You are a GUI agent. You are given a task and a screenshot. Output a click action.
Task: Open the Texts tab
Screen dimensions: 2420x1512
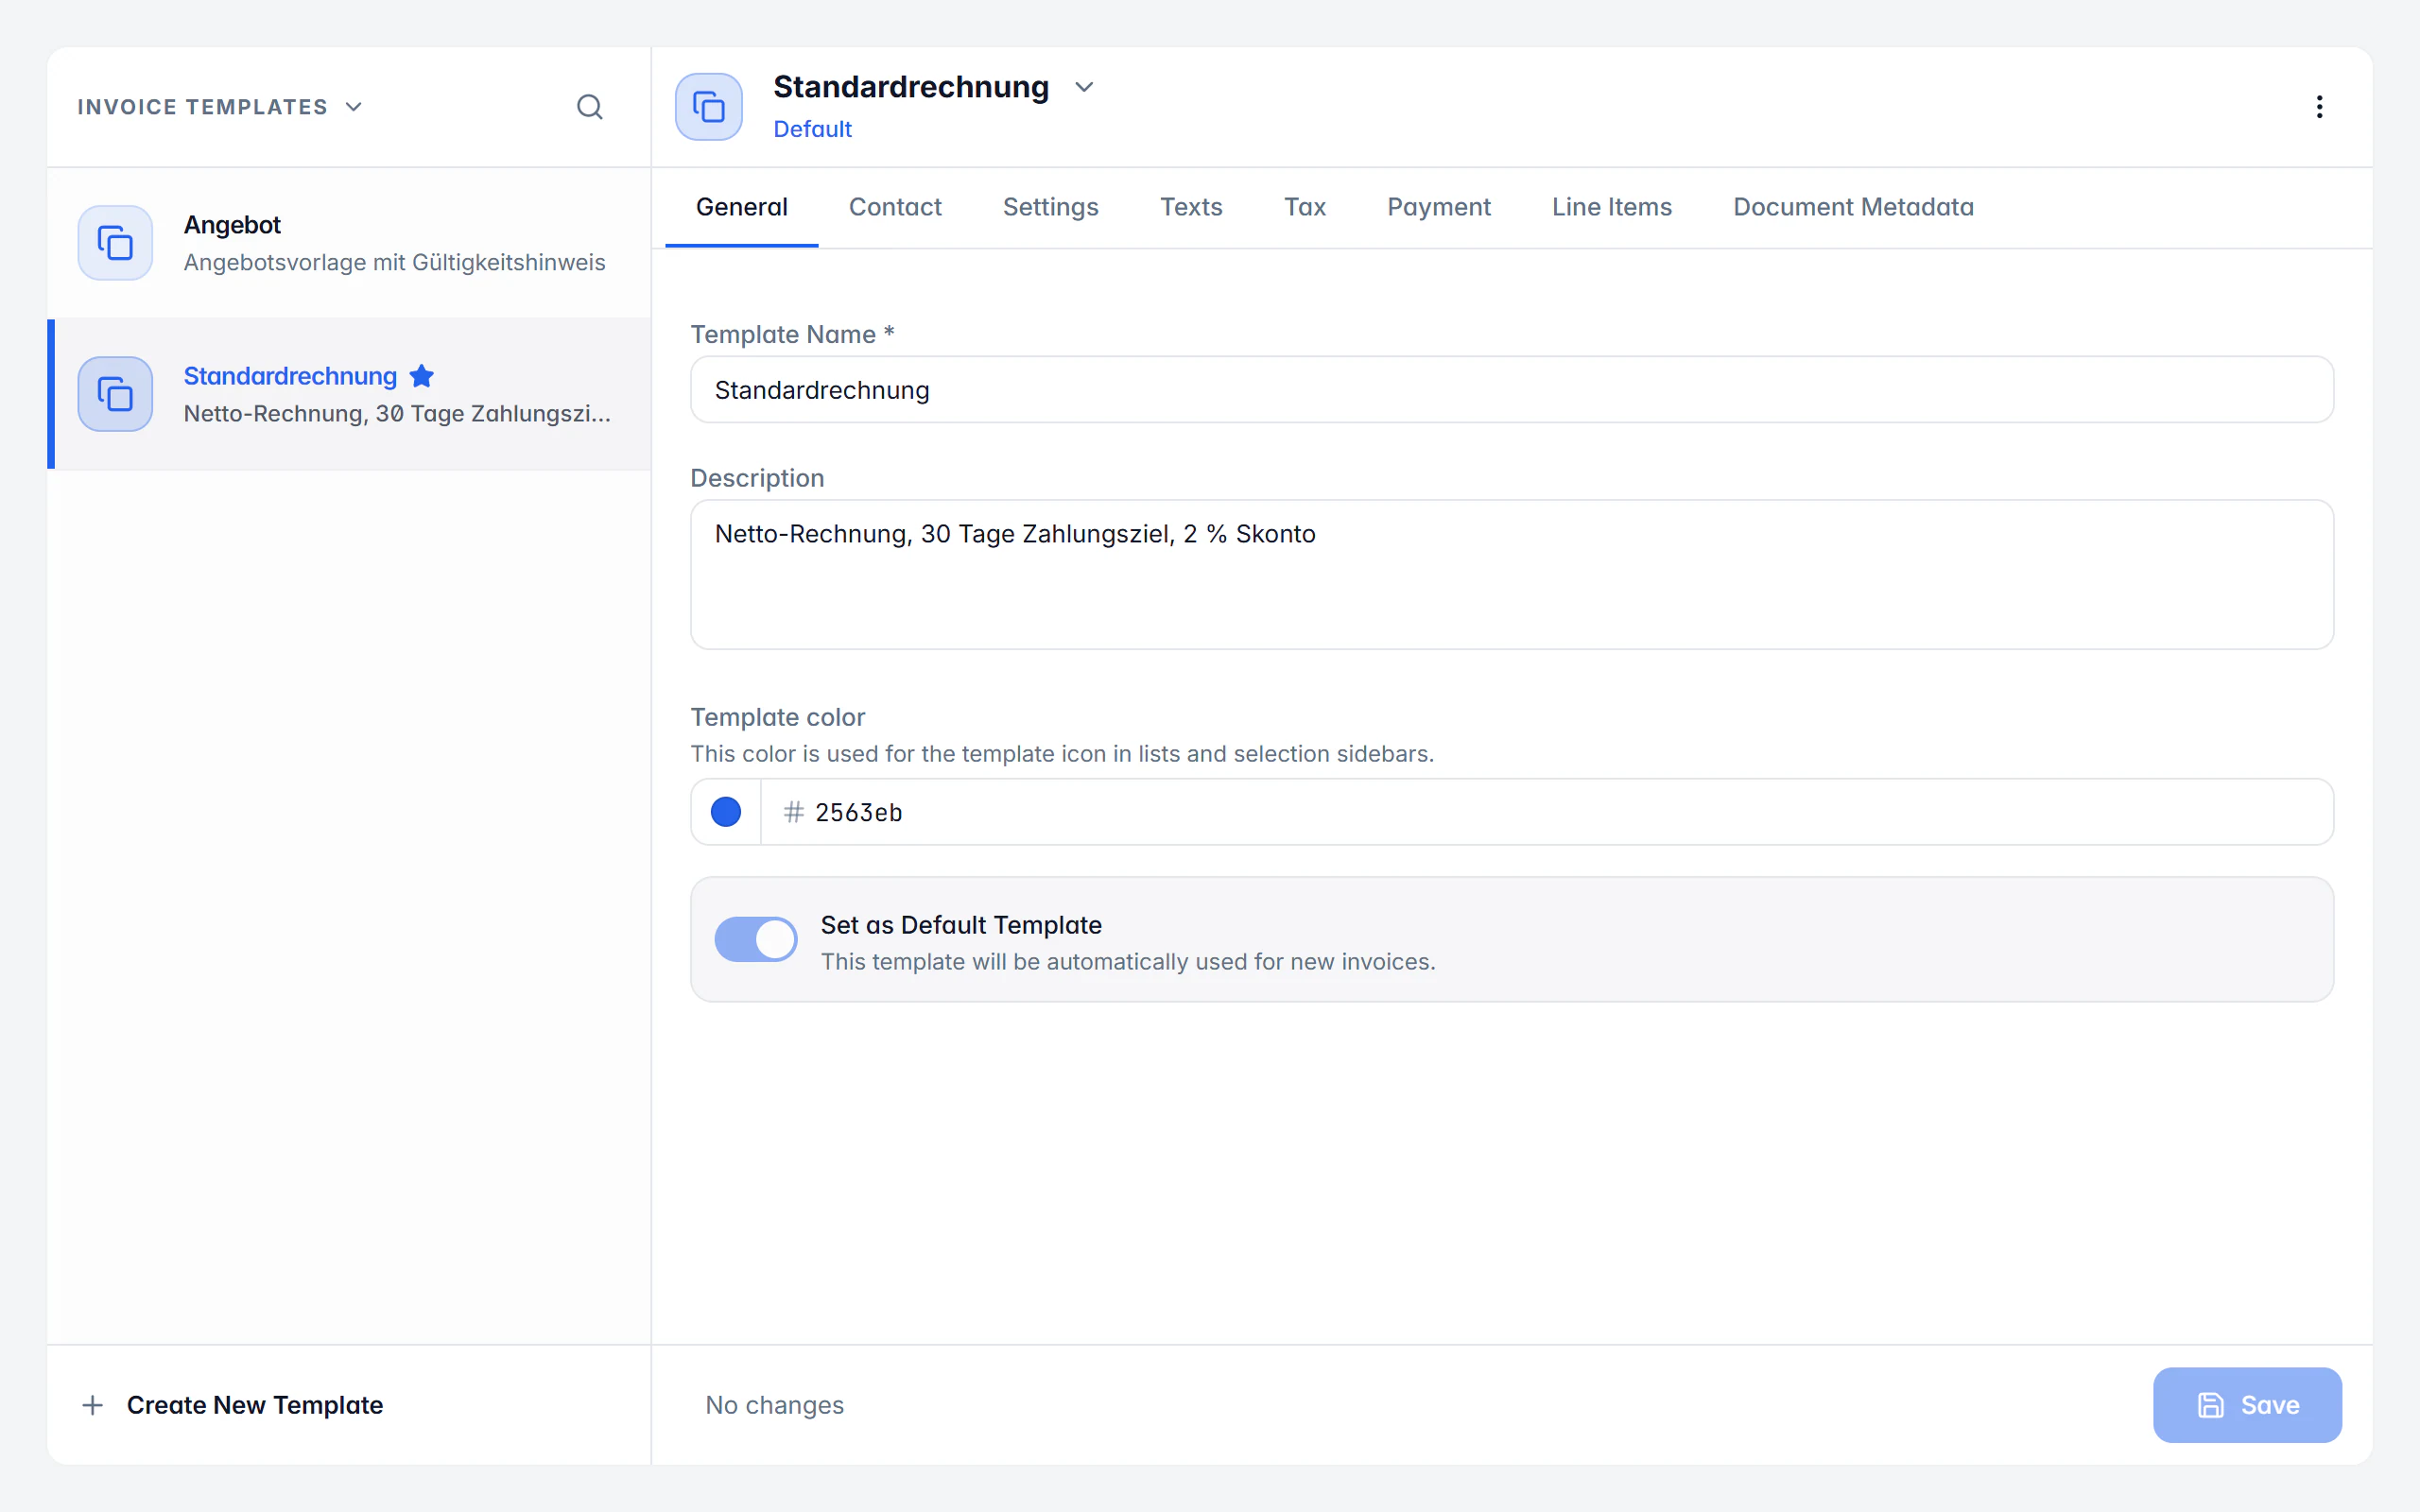(x=1191, y=207)
